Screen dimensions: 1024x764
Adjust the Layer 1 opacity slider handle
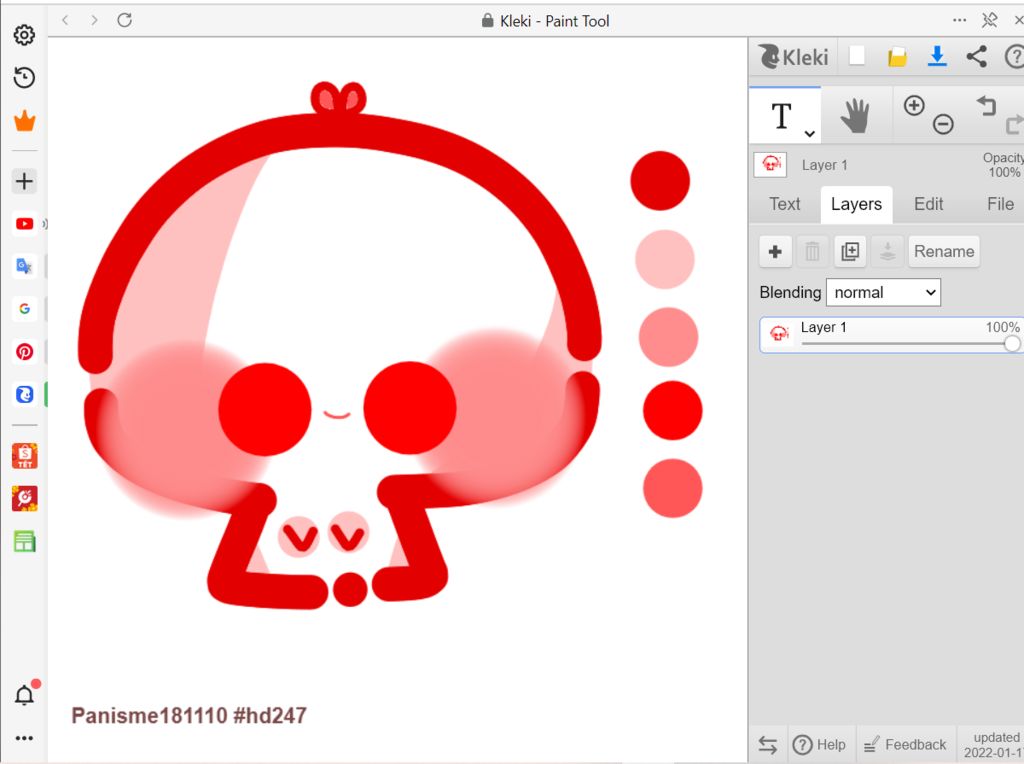(x=1012, y=343)
